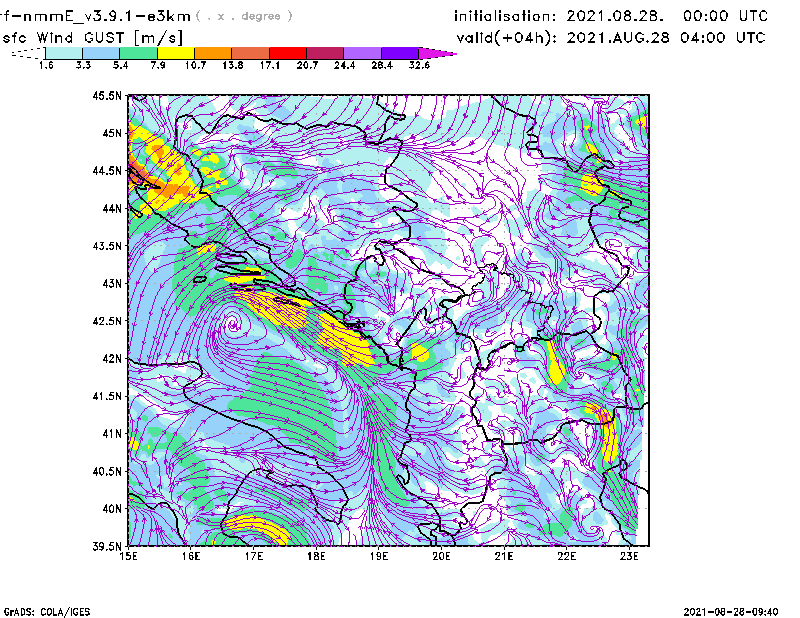The image size is (800, 618).
Task: Click the 21E longitude label
Action: point(504,556)
